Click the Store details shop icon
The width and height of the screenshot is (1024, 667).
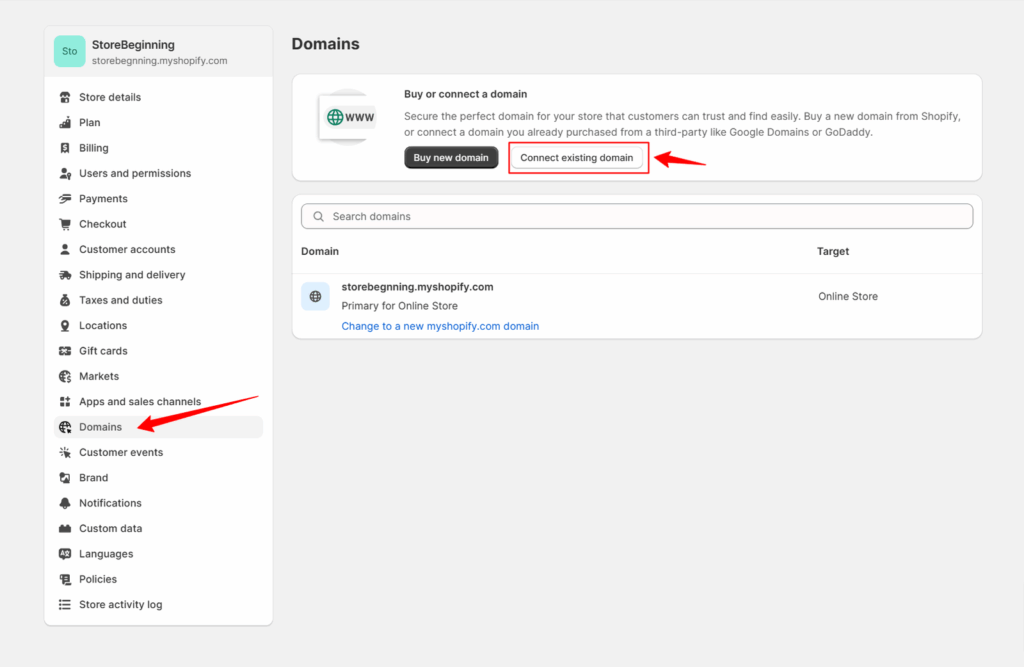click(65, 97)
